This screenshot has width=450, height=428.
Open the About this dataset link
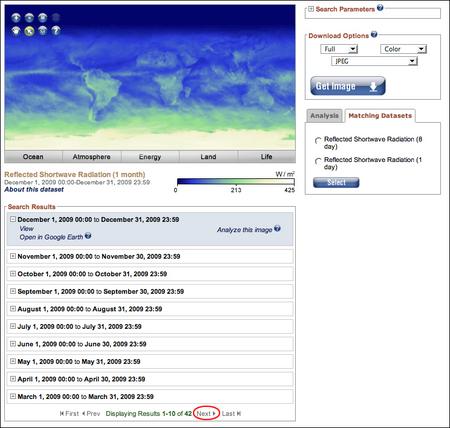pos(34,189)
